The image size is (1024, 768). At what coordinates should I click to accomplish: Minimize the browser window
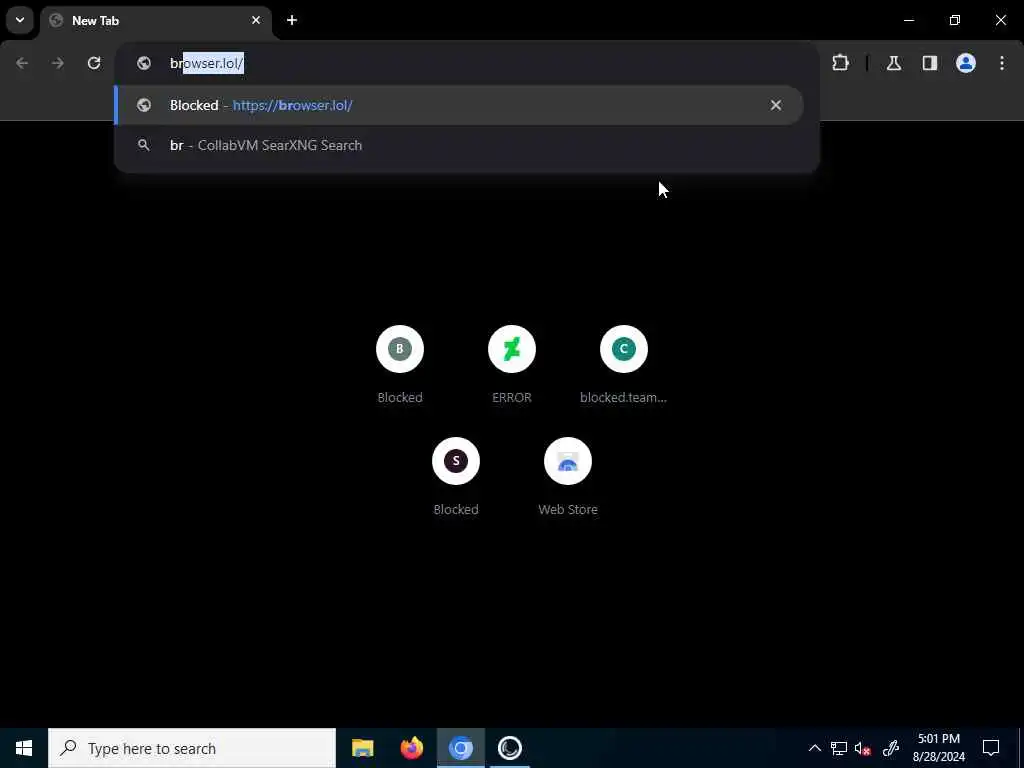(x=908, y=20)
